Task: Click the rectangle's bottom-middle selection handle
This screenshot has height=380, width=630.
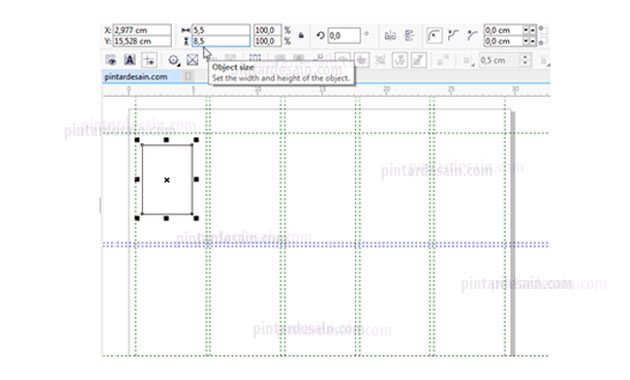Action: (166, 218)
